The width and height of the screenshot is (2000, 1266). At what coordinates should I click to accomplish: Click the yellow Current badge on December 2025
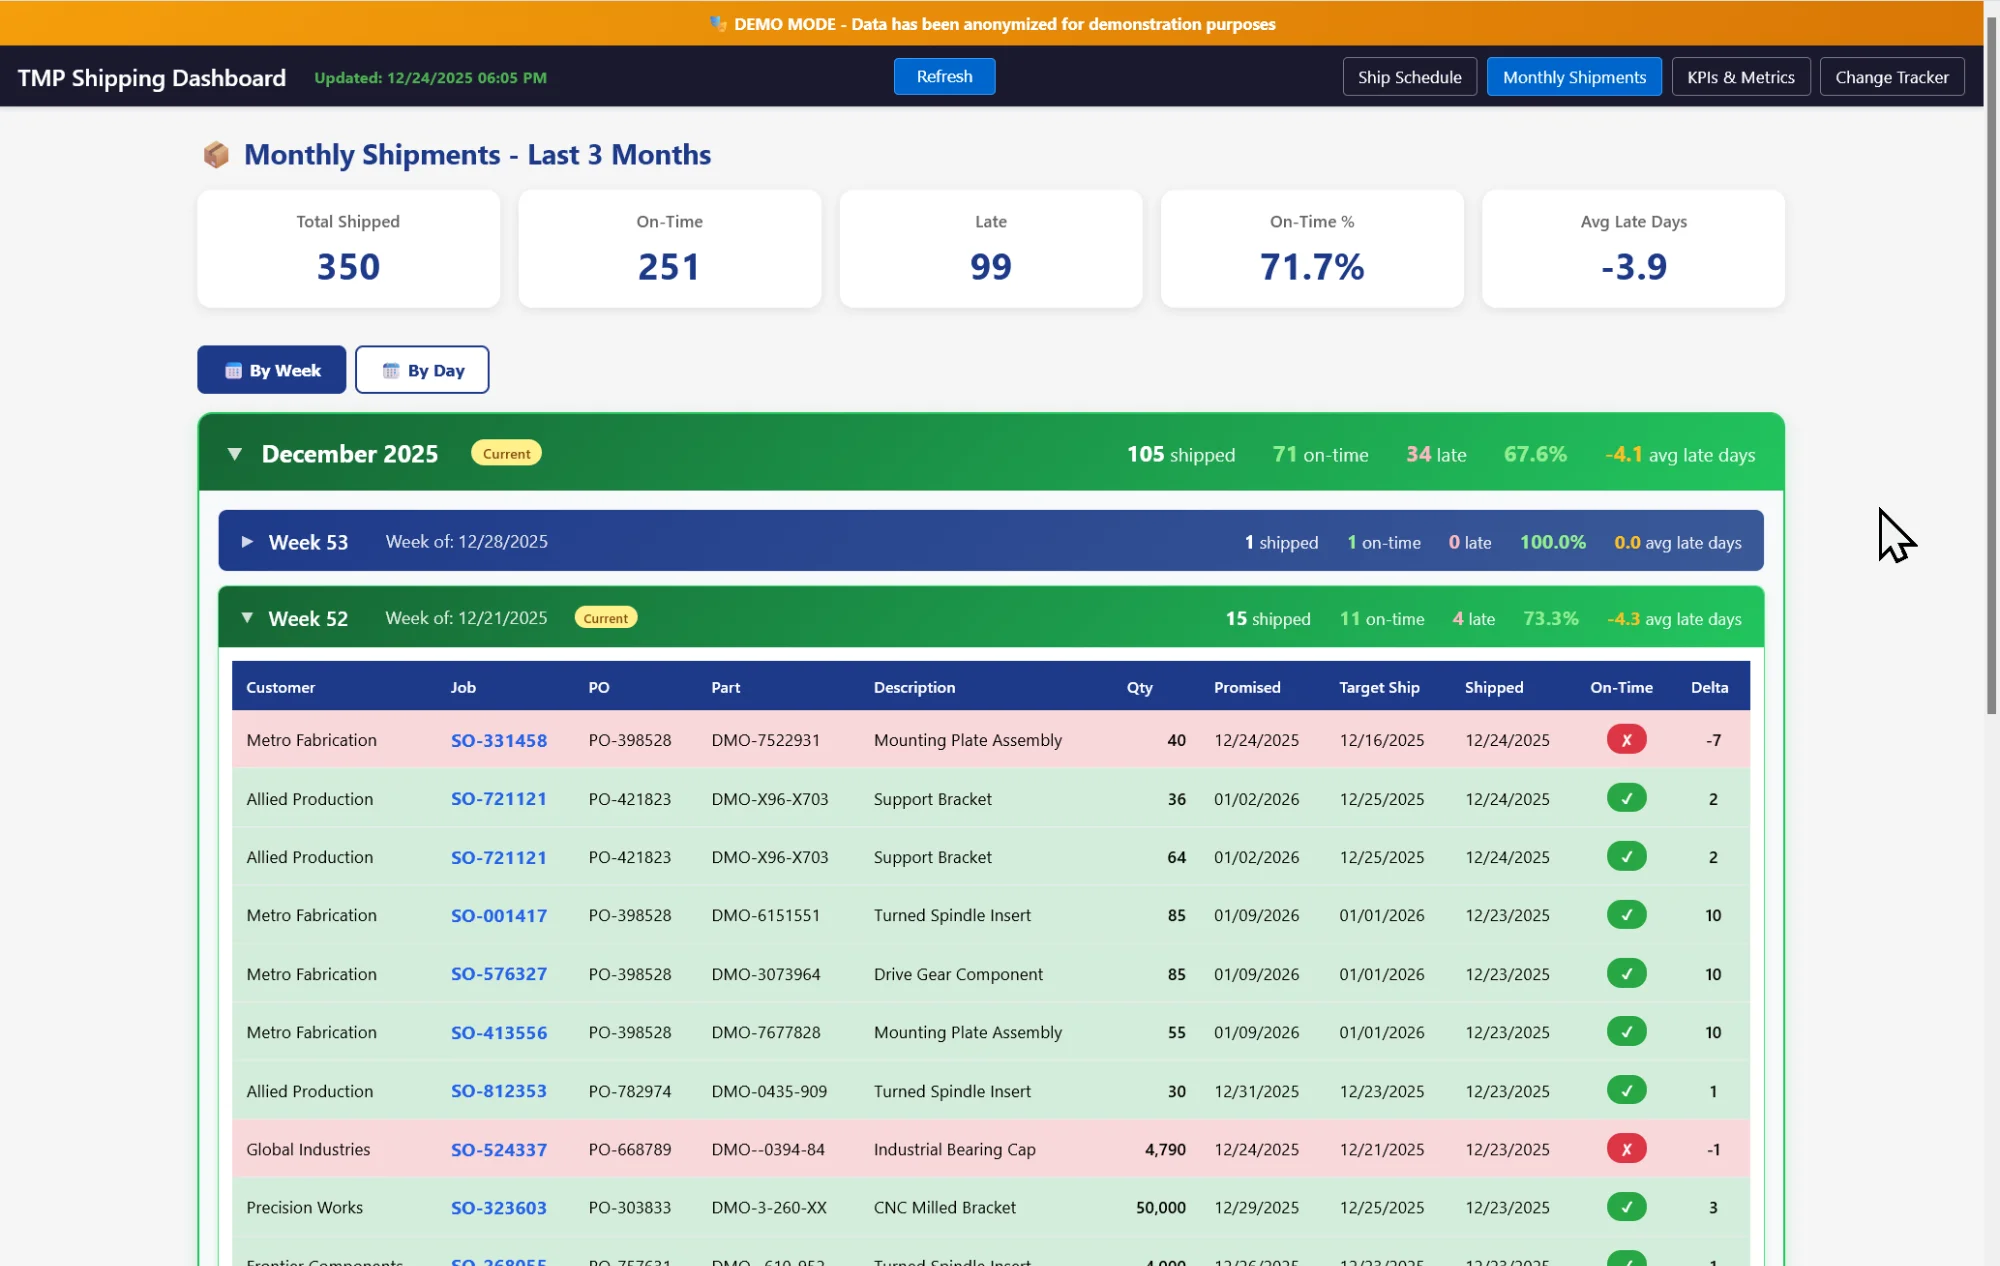tap(506, 454)
